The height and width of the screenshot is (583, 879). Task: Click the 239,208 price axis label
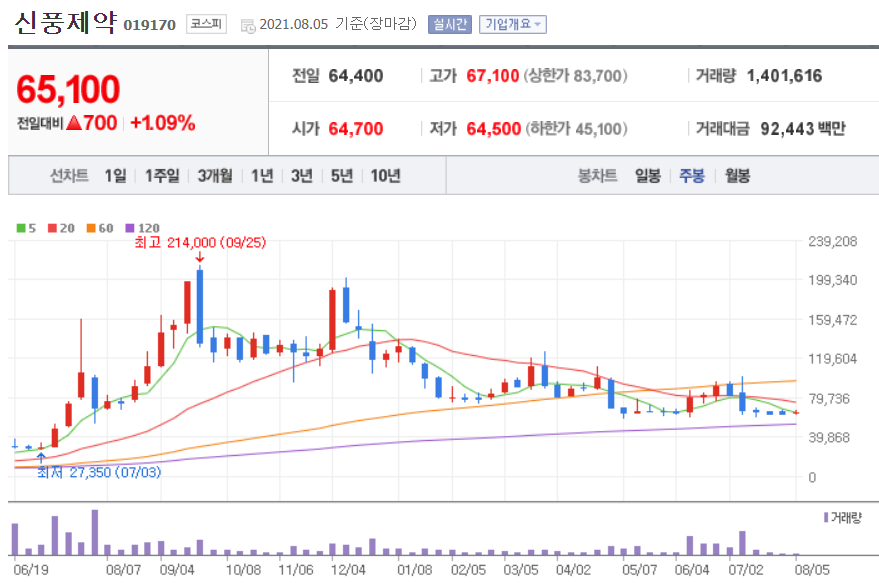(832, 242)
